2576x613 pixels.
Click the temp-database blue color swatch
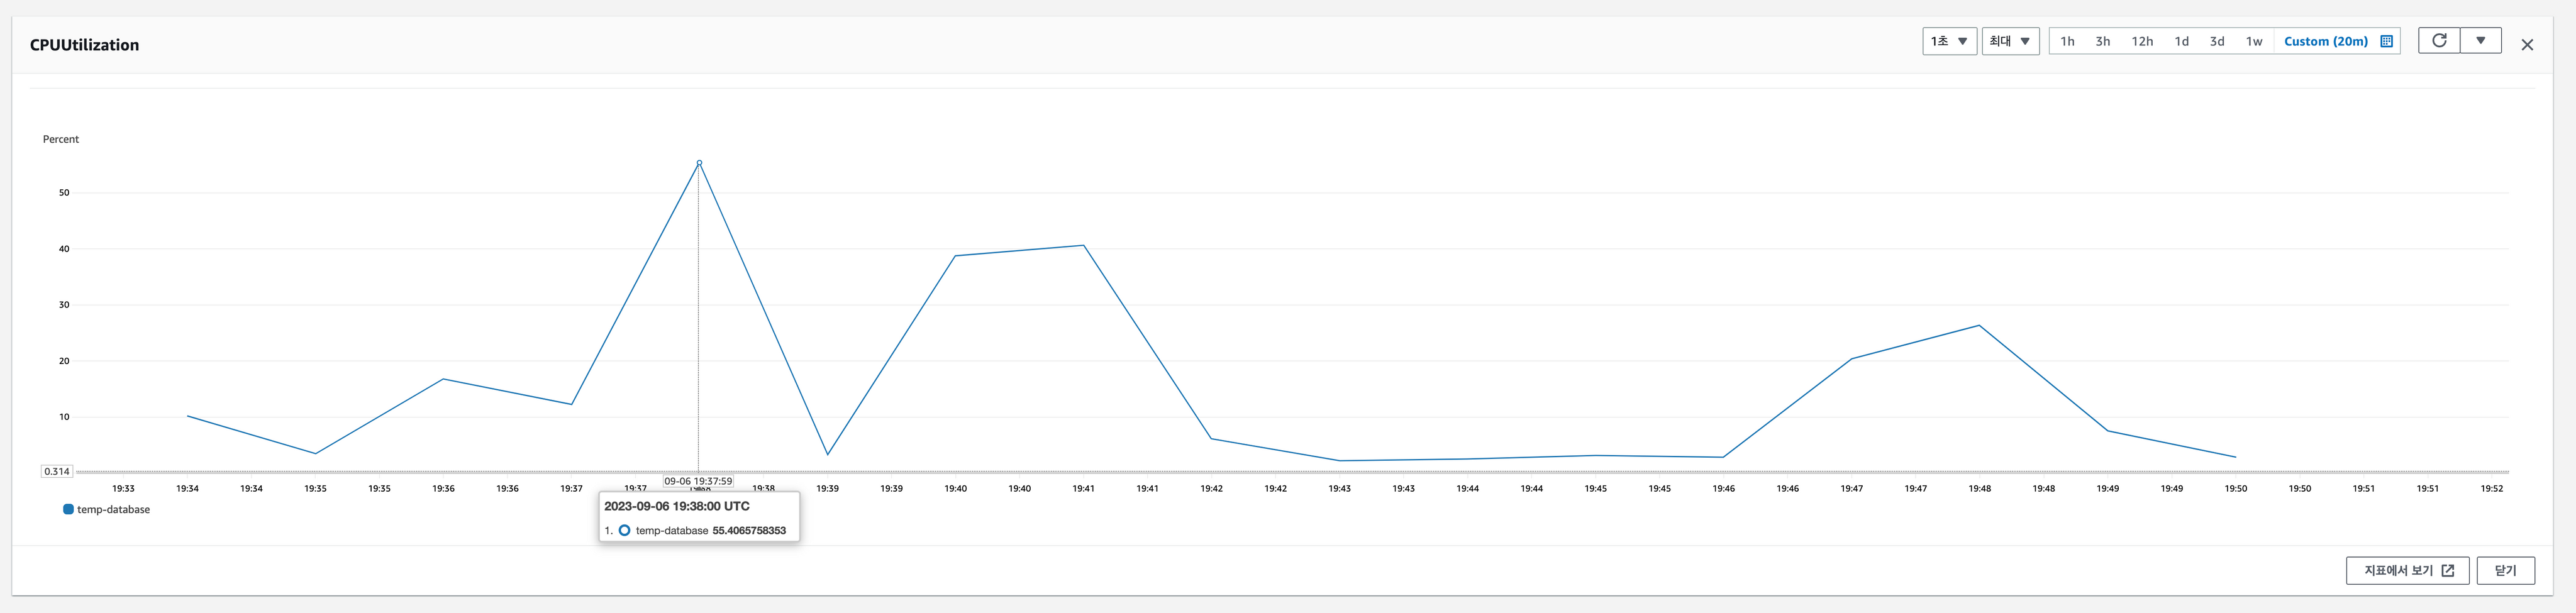point(68,510)
